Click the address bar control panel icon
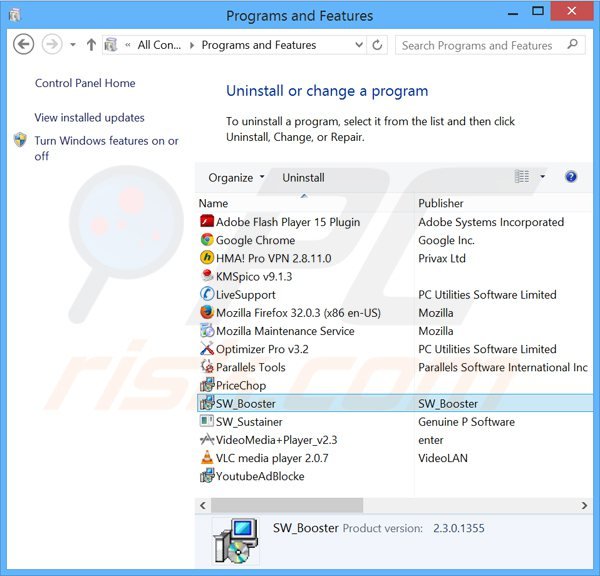 tap(111, 45)
